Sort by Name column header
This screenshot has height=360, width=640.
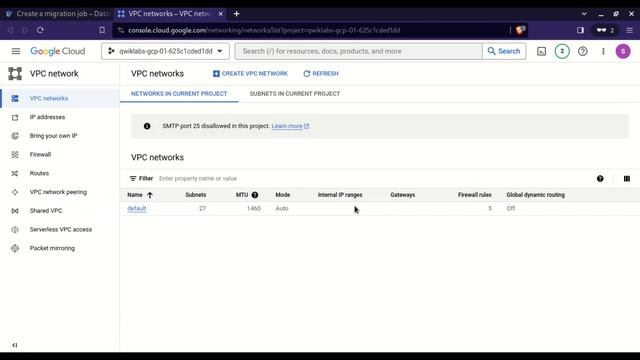(x=140, y=195)
